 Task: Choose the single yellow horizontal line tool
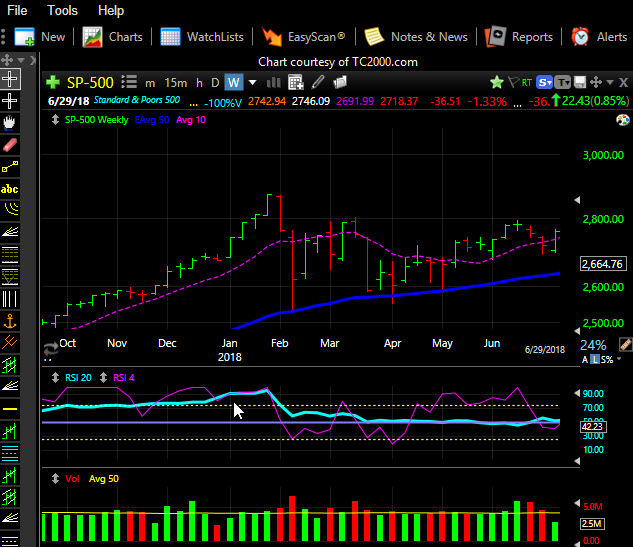point(10,409)
